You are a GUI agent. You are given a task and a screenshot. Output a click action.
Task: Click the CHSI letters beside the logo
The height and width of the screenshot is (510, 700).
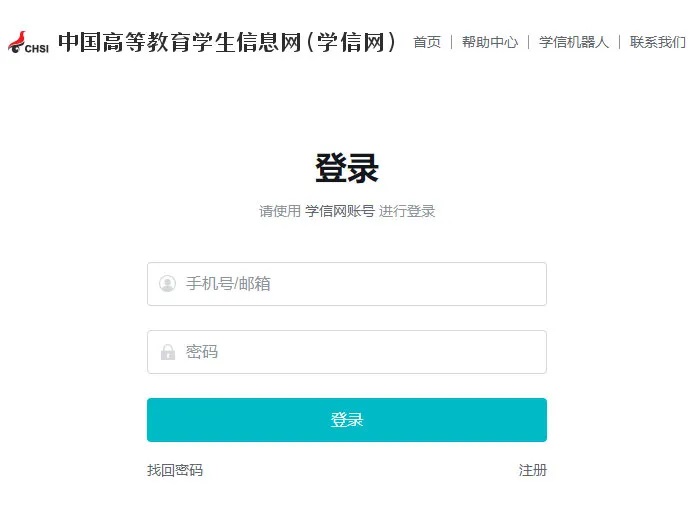[x=37, y=48]
